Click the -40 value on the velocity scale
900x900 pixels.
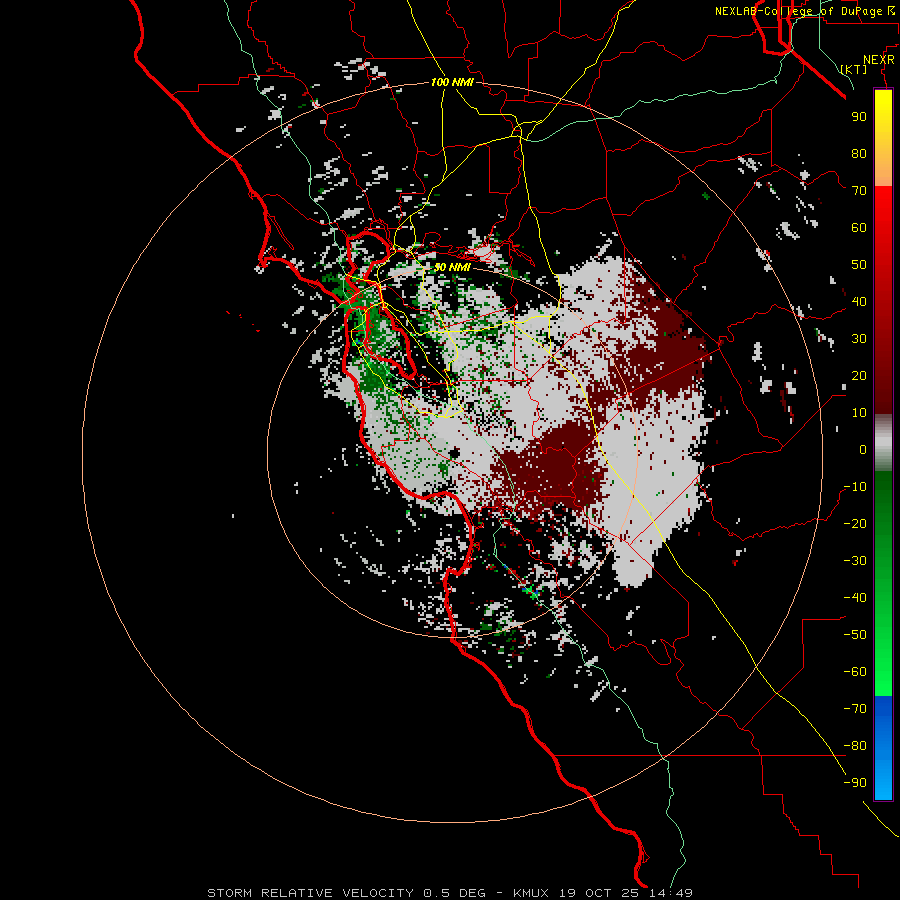pyautogui.click(x=855, y=598)
